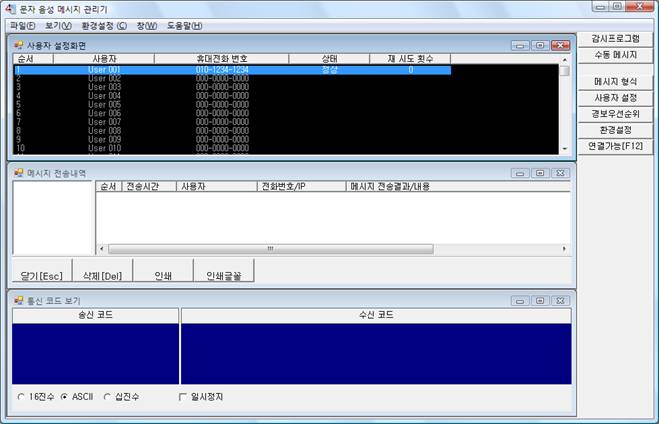Minimize the 메시지 전송내역 sub-window
The image size is (659, 424).
(519, 173)
